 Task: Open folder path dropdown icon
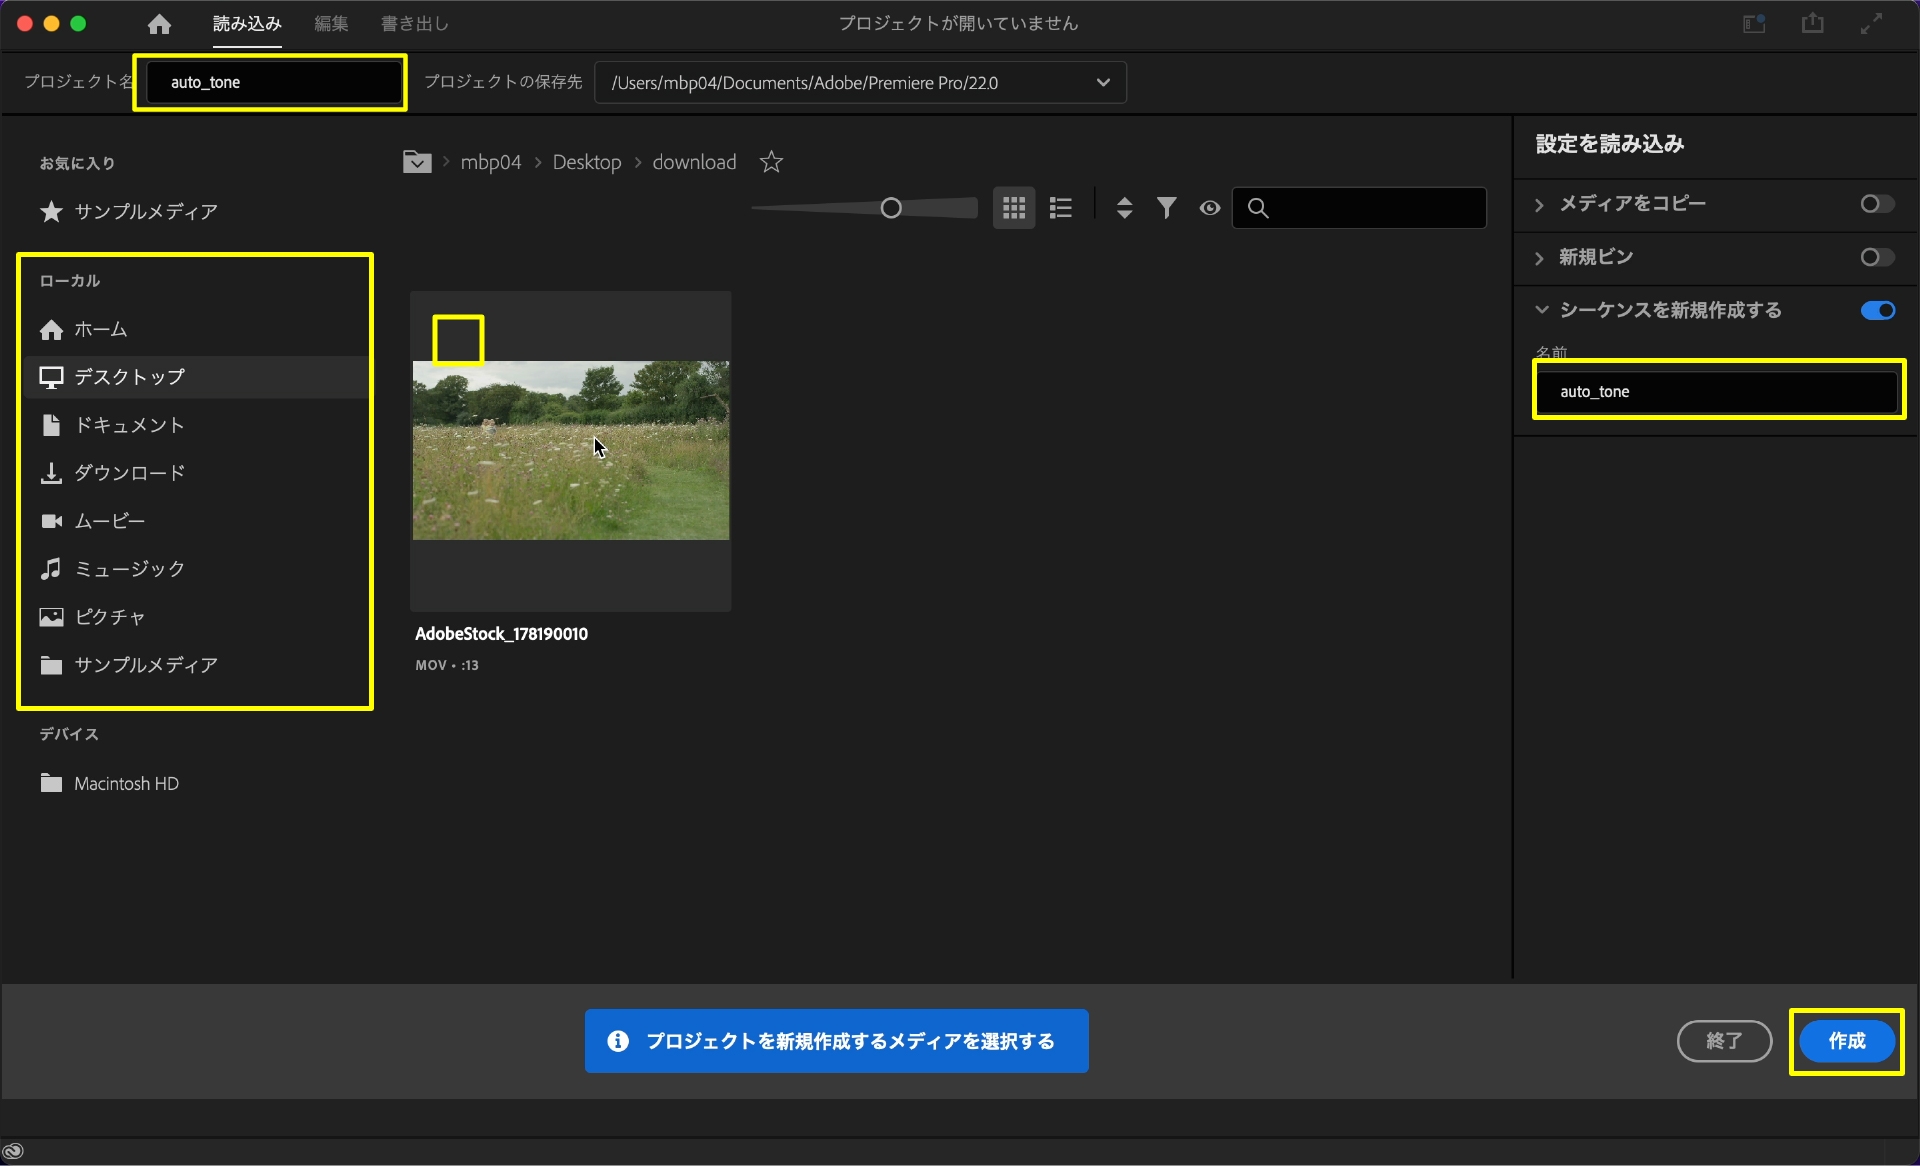(417, 162)
